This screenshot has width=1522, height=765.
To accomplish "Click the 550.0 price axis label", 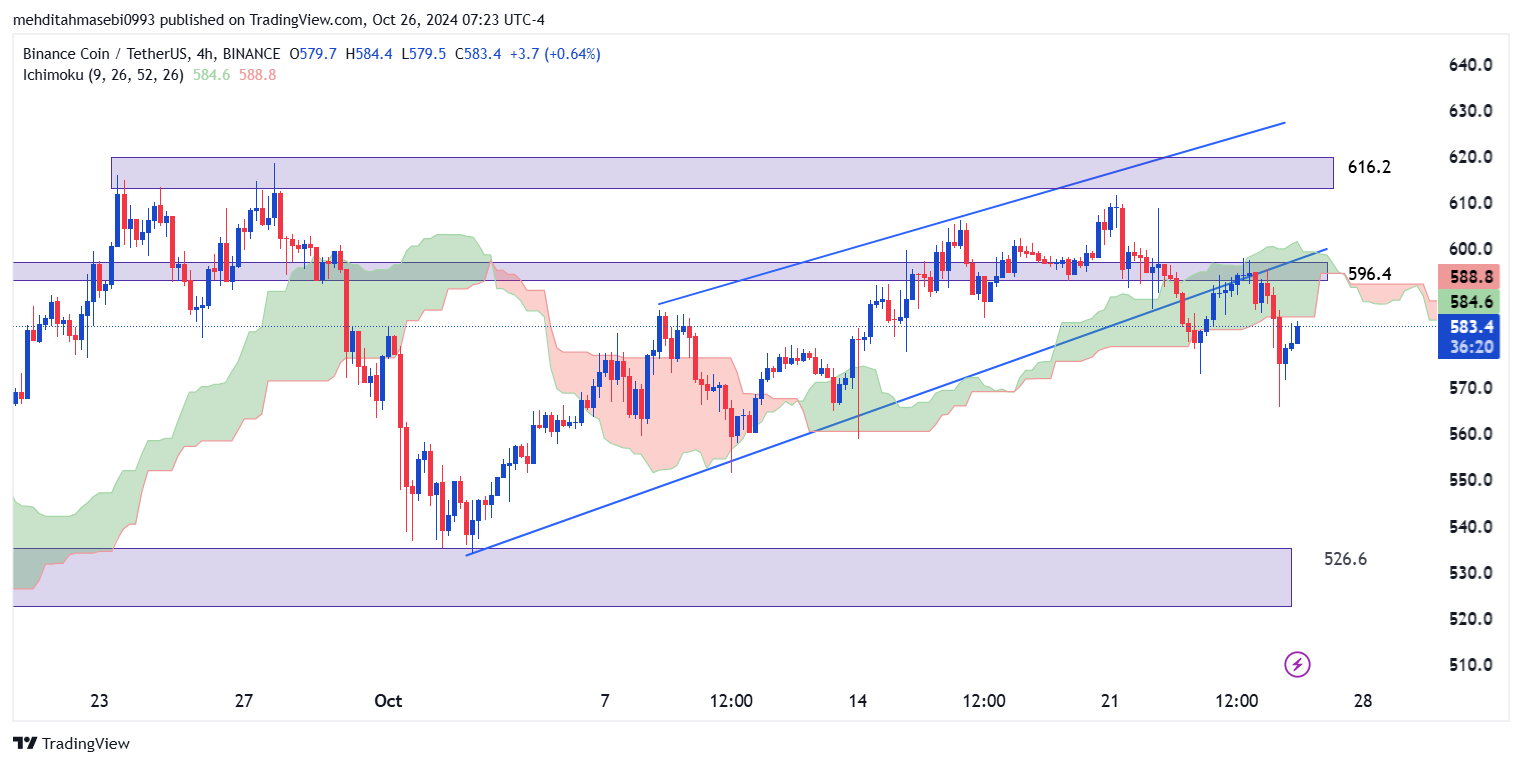I will pos(1470,480).
